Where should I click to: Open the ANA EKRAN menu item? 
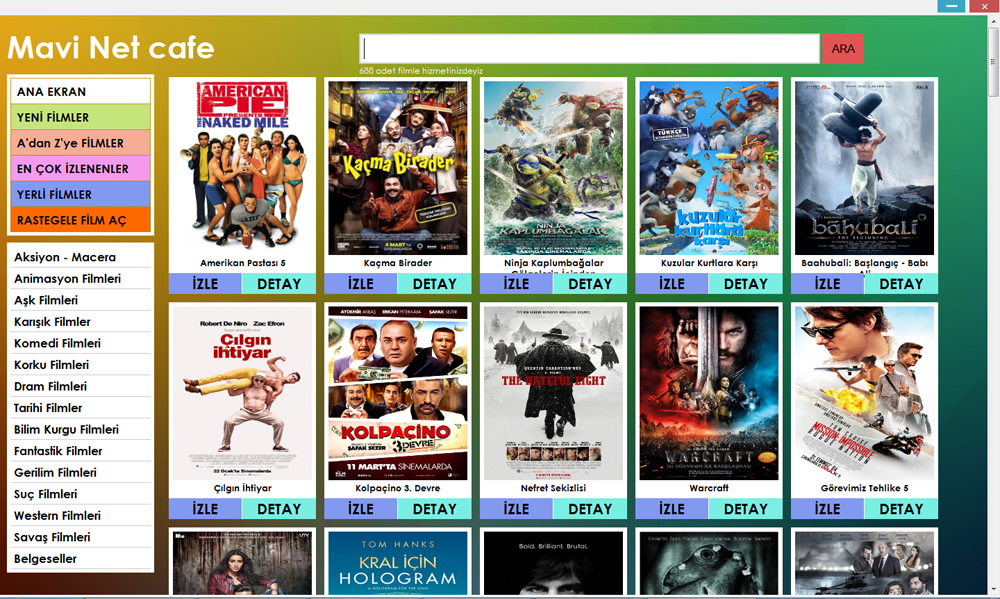pyautogui.click(x=80, y=91)
